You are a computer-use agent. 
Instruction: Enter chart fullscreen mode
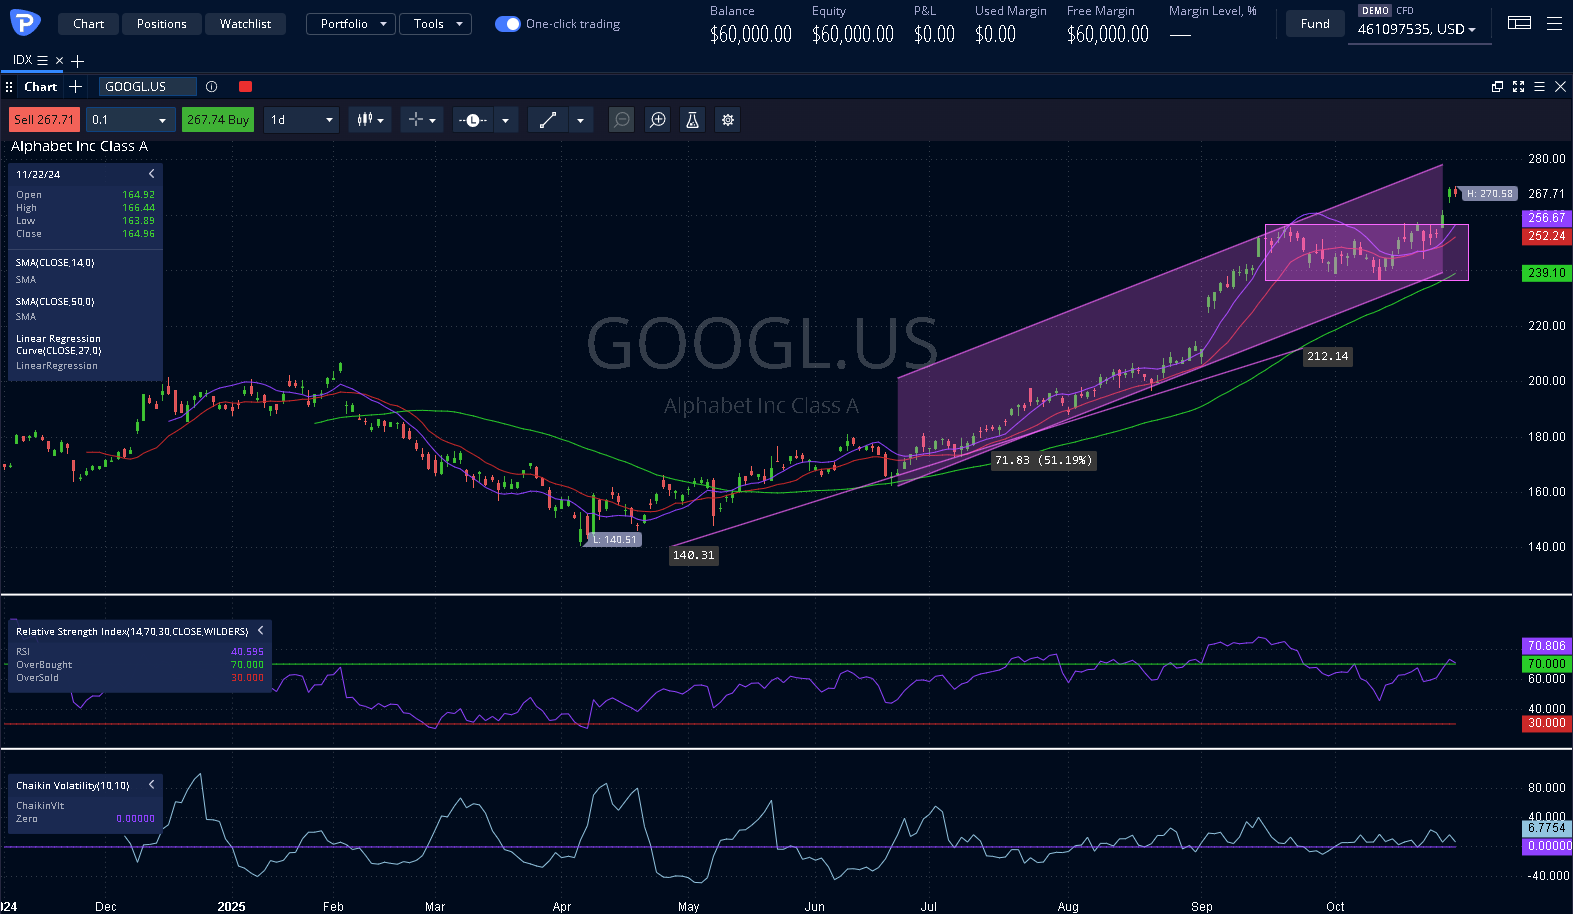pos(1518,87)
